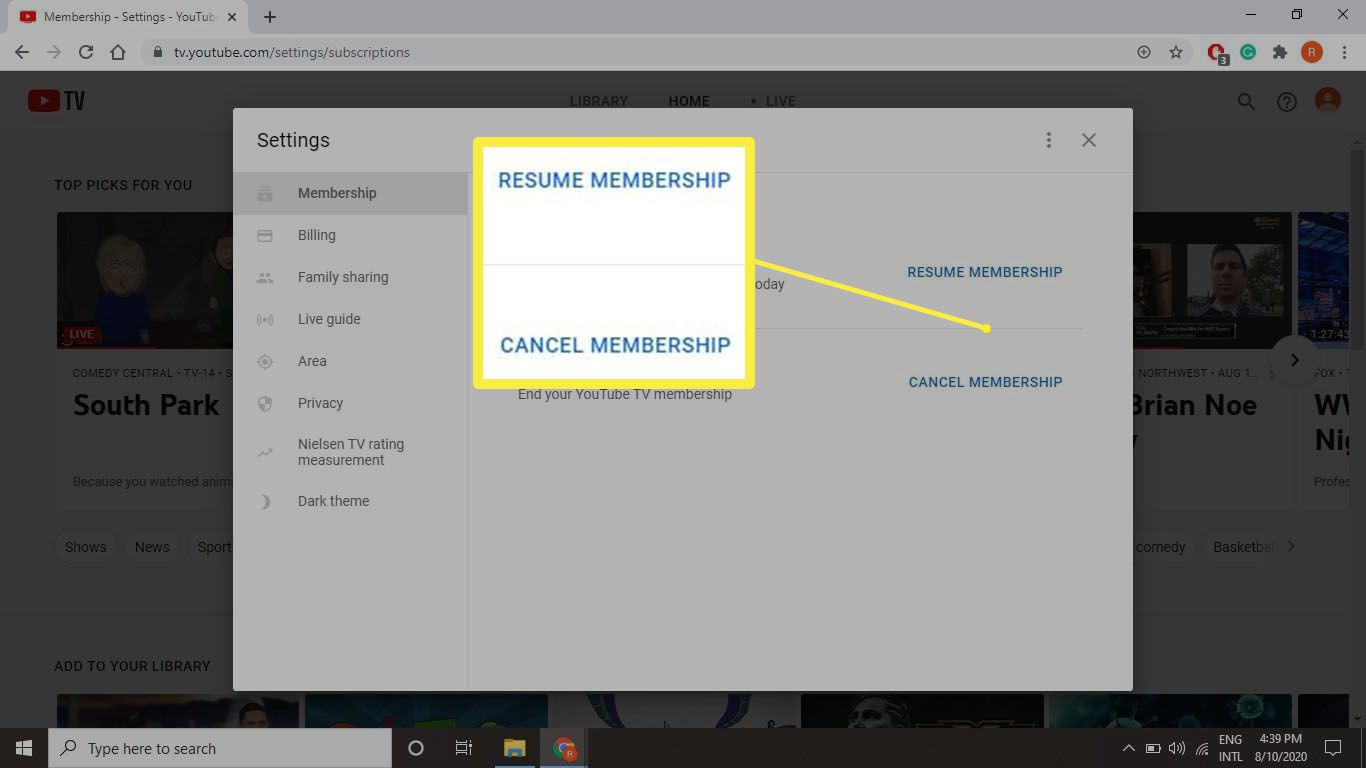1366x768 pixels.
Task: Open the Chrome three-dot menu
Action: pos(1343,52)
